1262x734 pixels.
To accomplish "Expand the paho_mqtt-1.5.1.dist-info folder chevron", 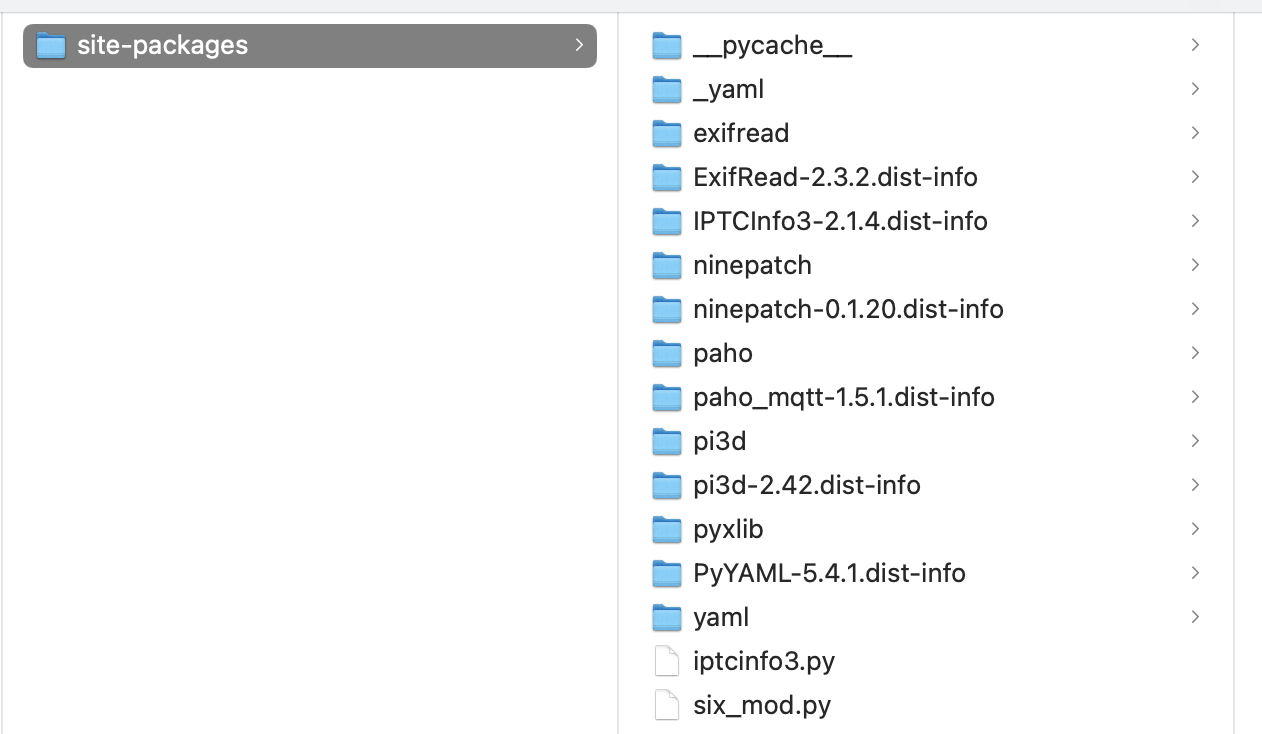I will coord(1194,397).
